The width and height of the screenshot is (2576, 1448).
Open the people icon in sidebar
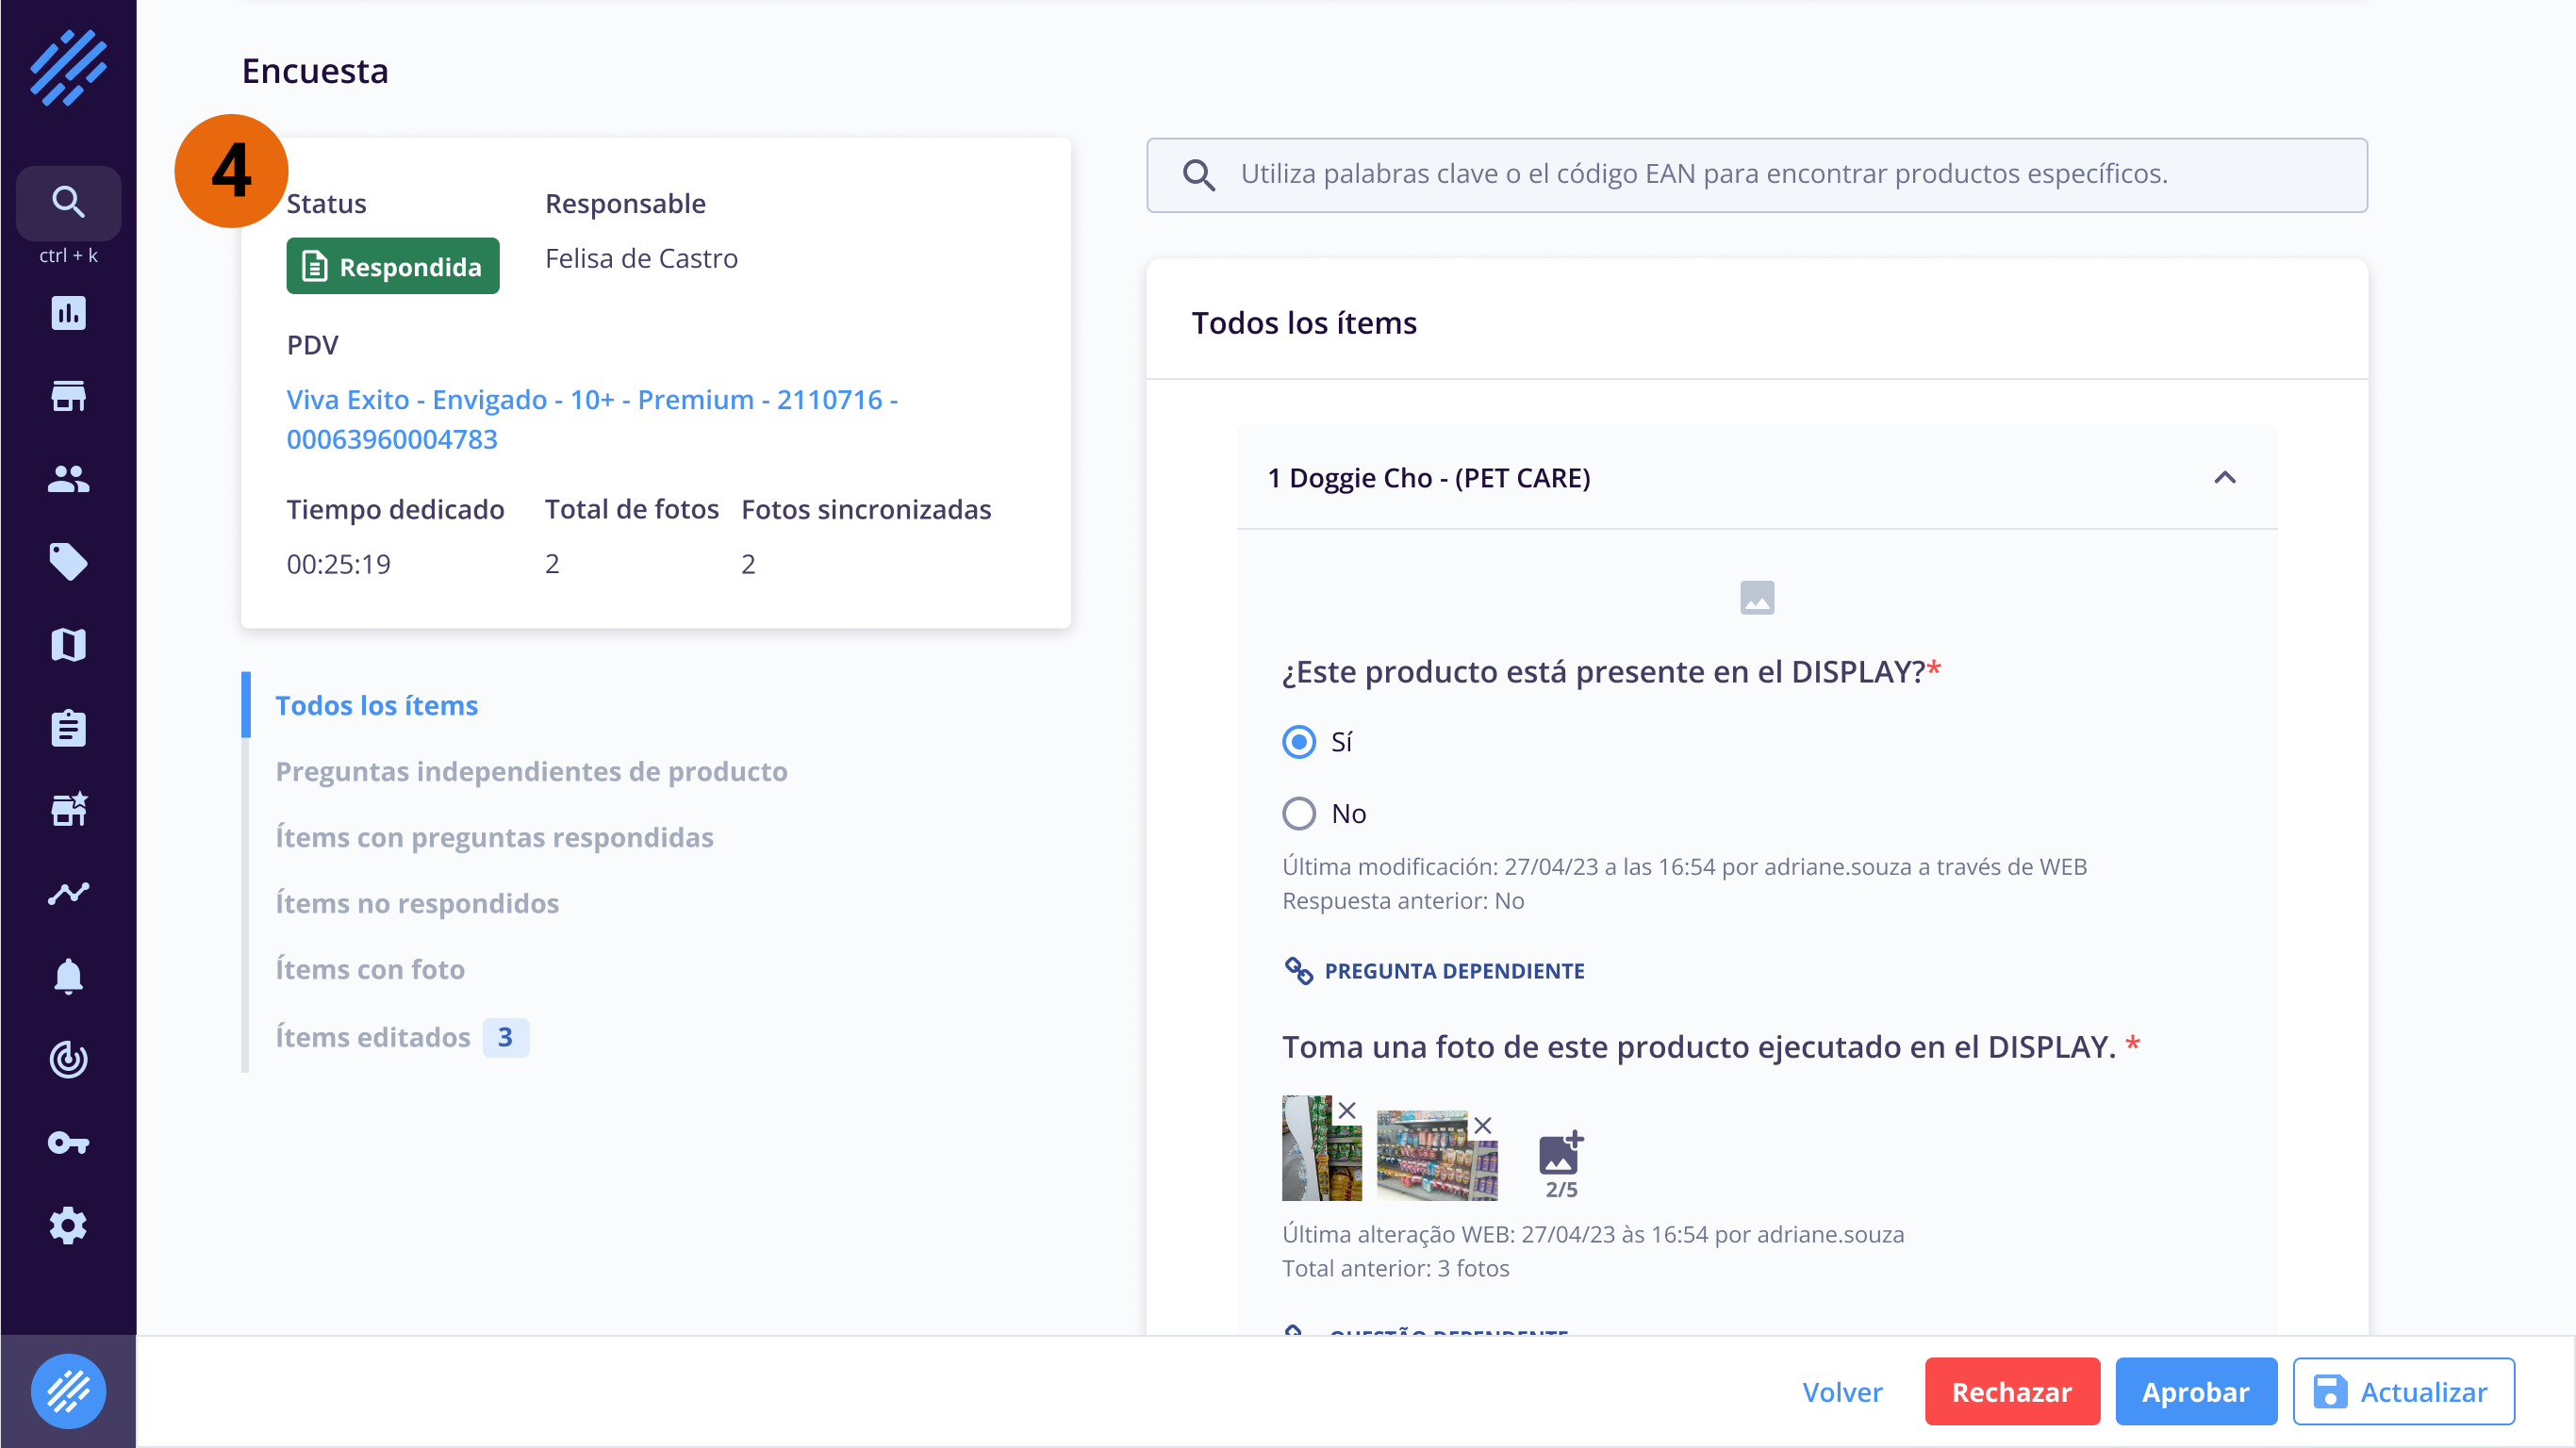click(x=68, y=479)
